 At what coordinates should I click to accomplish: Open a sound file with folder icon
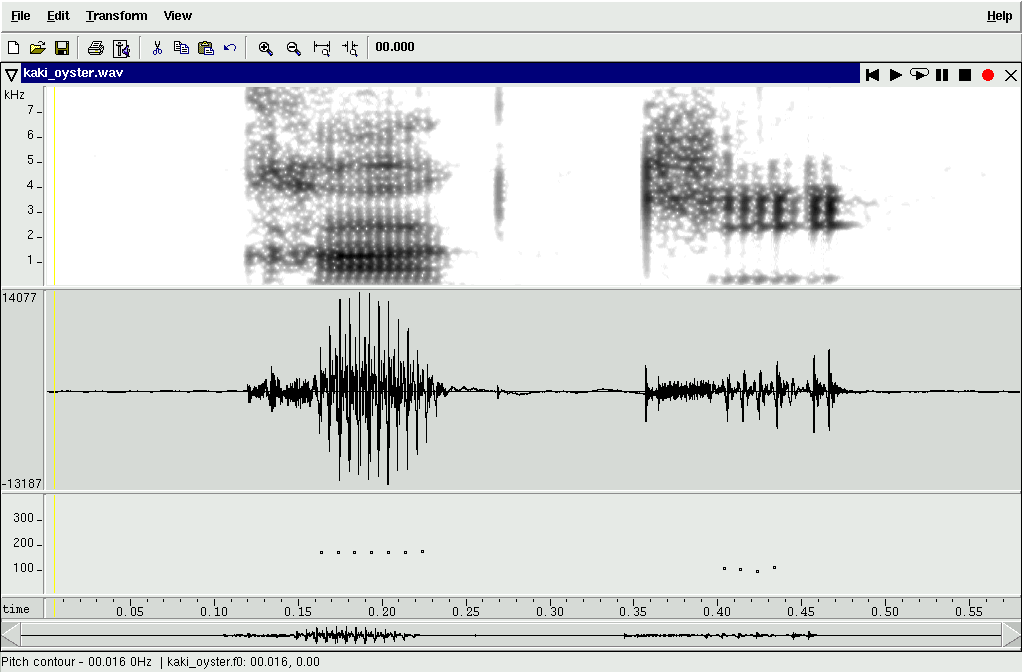point(38,47)
